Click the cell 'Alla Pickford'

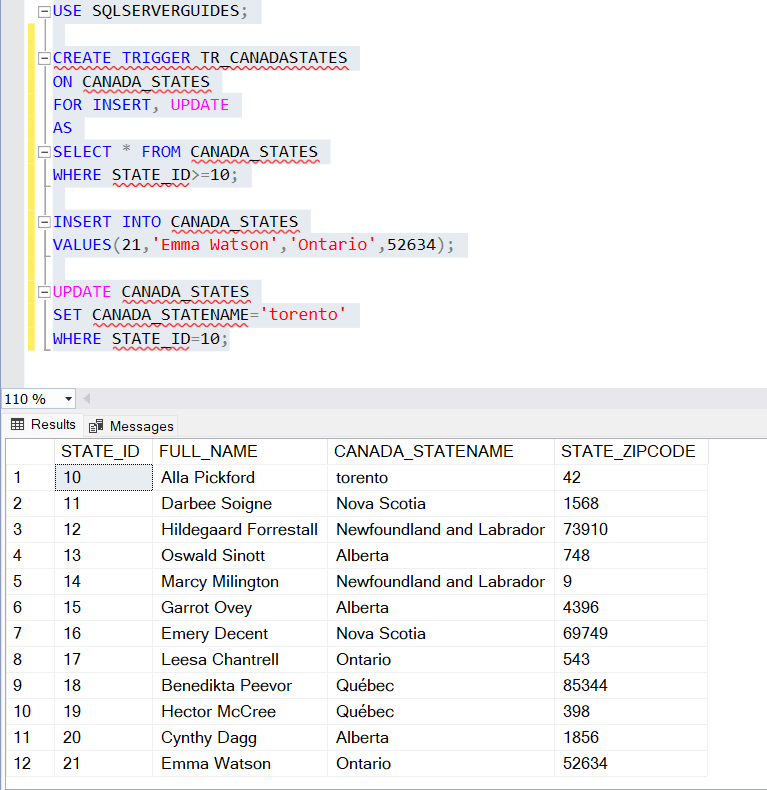click(240, 477)
